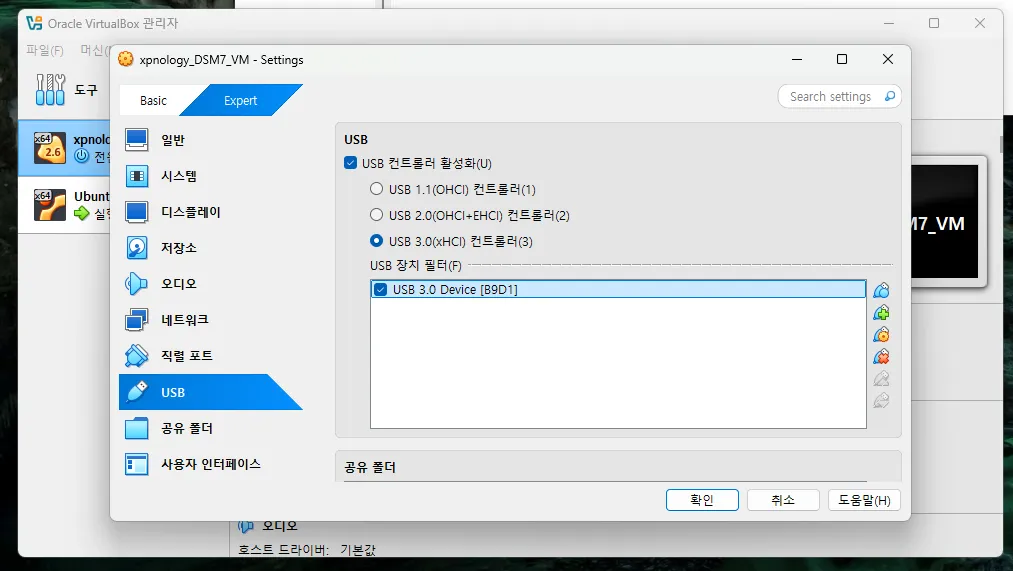Select the USB category in sidebar
This screenshot has width=1013, height=571.
pos(211,392)
